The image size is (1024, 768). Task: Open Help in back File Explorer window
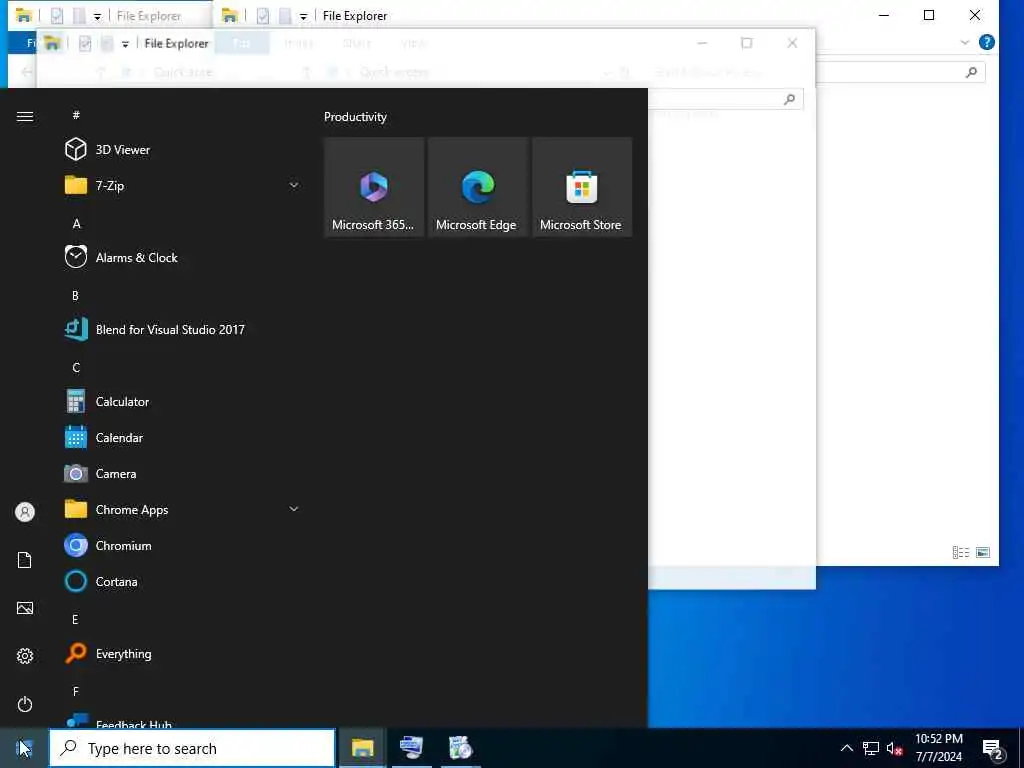(987, 42)
